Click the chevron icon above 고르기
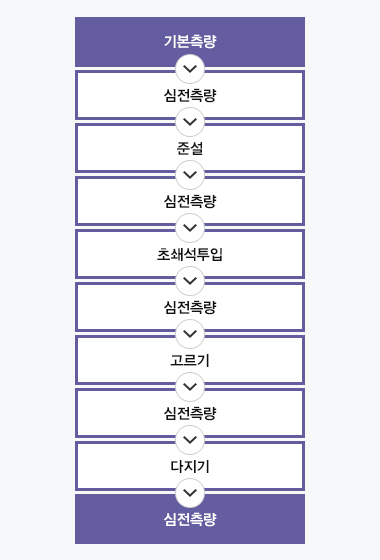 point(190,334)
